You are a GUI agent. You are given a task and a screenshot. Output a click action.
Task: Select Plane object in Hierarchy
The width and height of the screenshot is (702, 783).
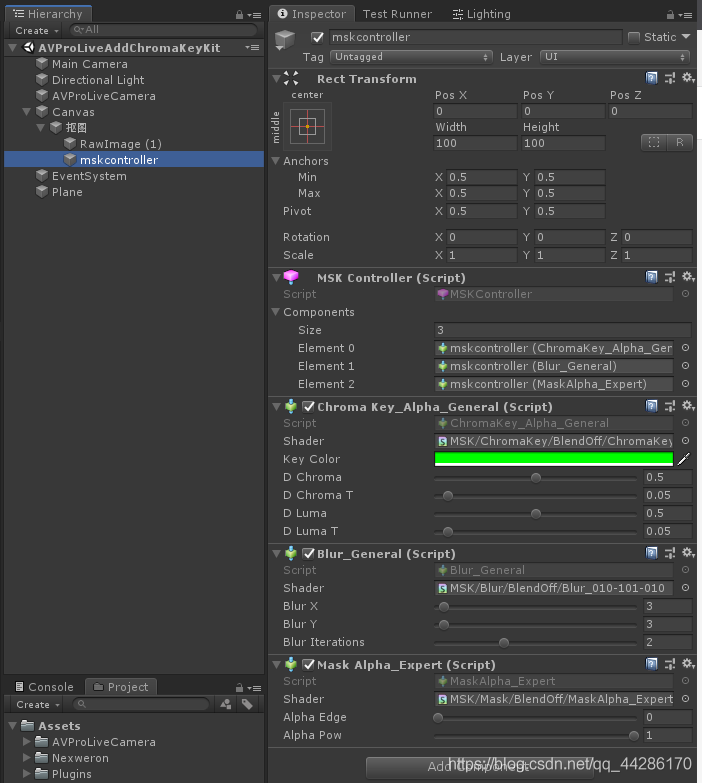click(67, 192)
